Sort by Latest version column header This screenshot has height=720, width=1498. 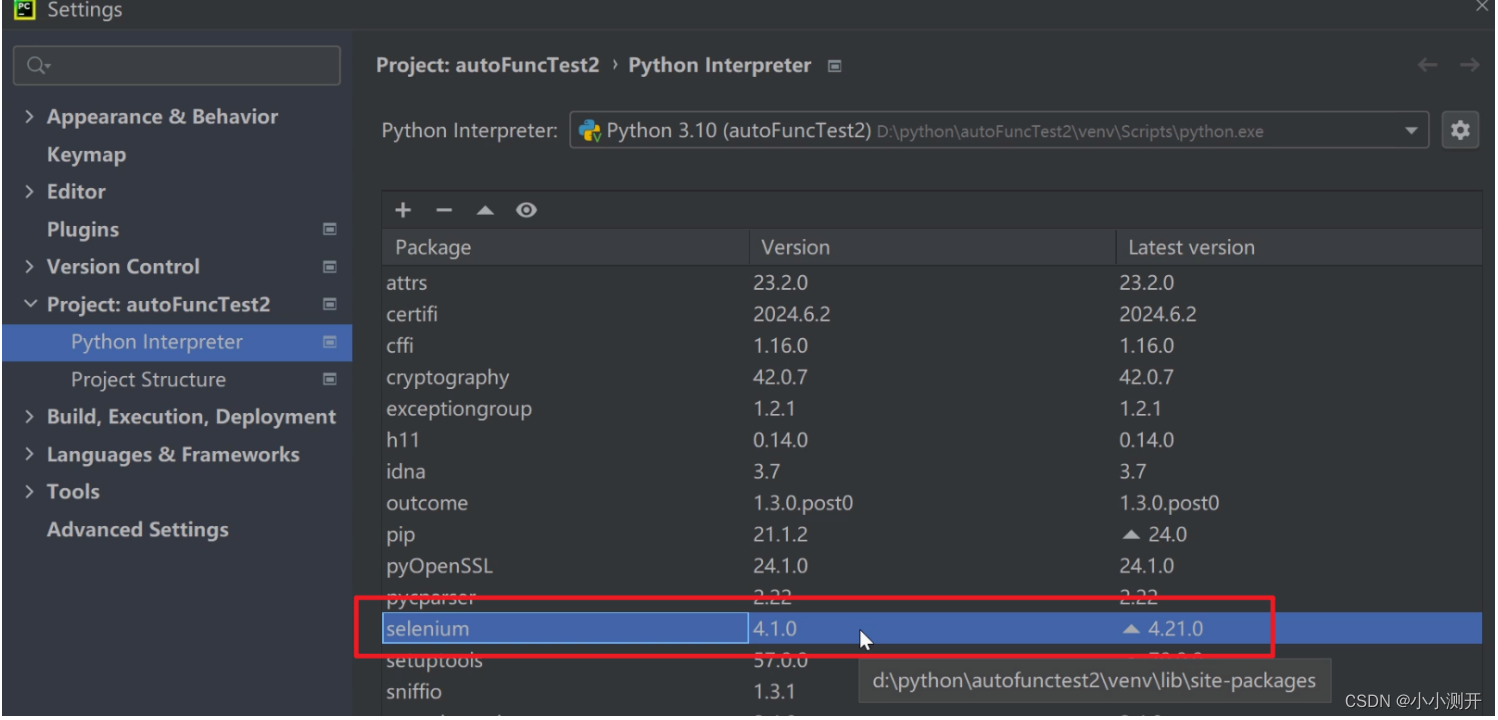tap(1299, 247)
